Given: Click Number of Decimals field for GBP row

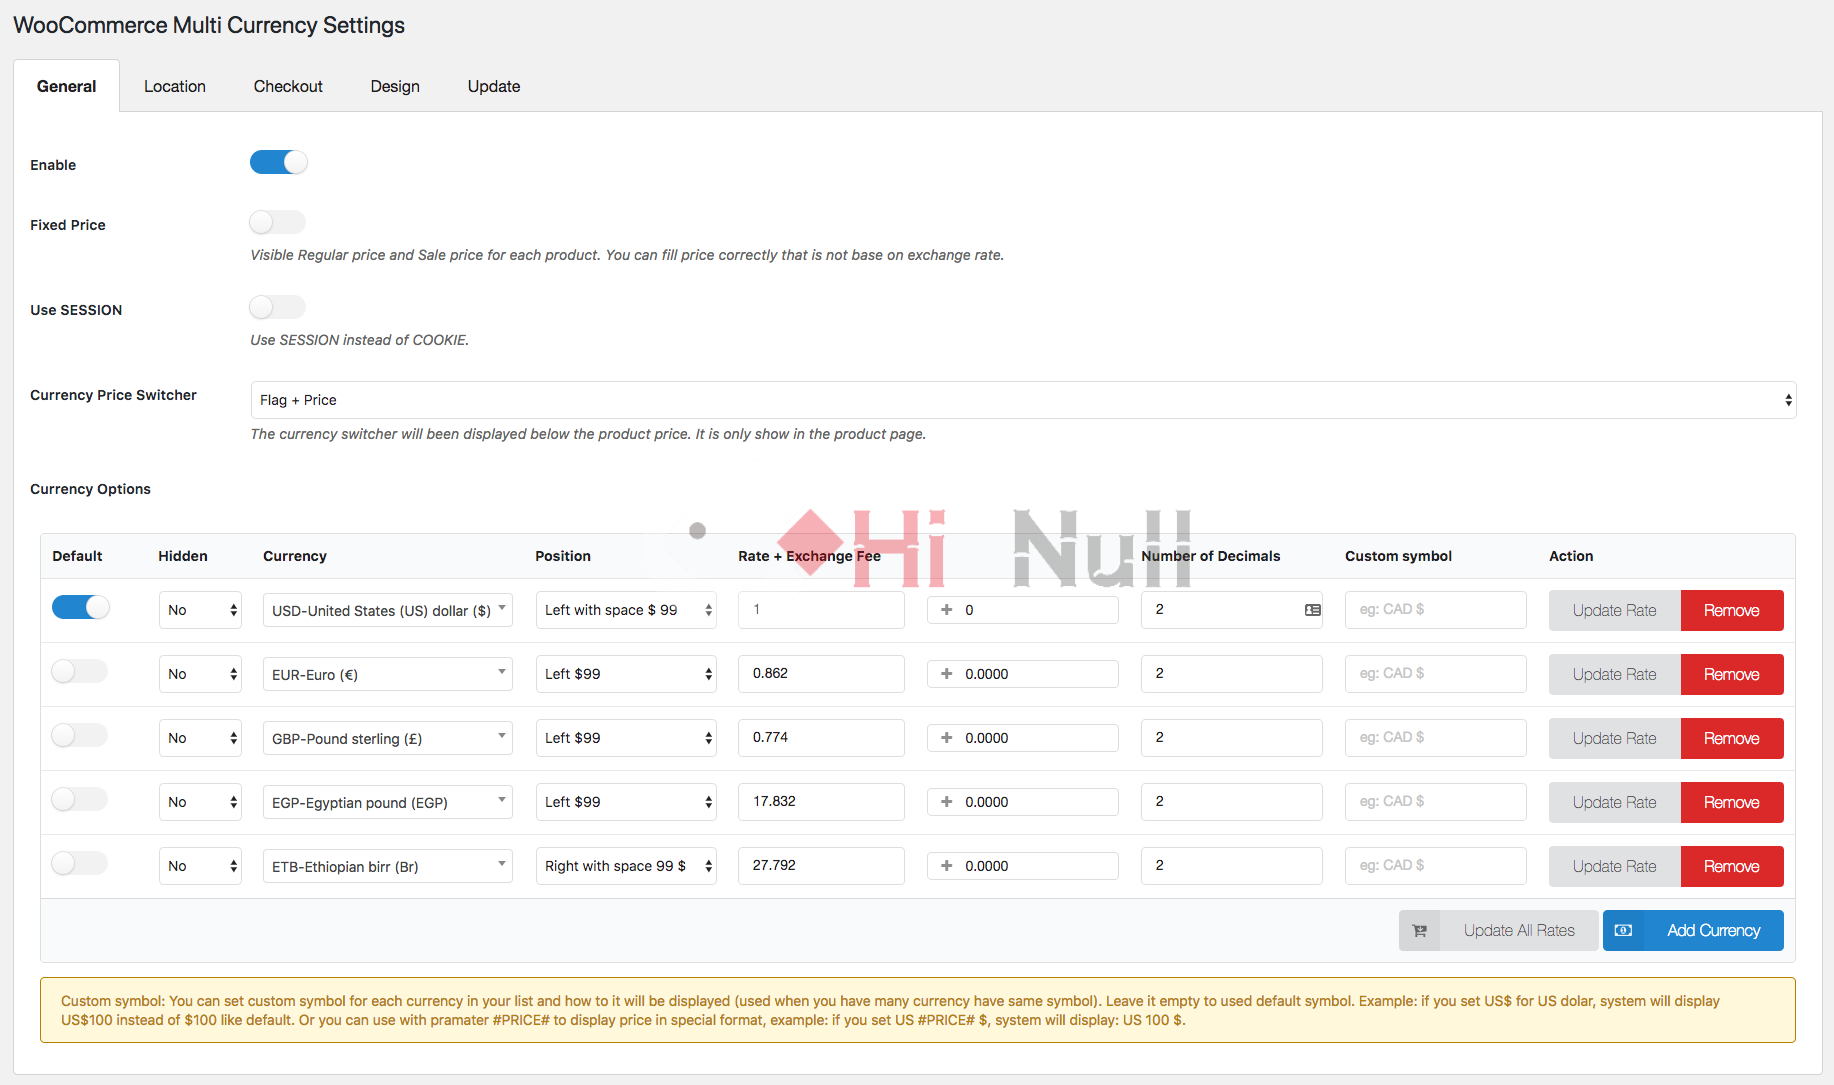Looking at the screenshot, I should click(1231, 738).
